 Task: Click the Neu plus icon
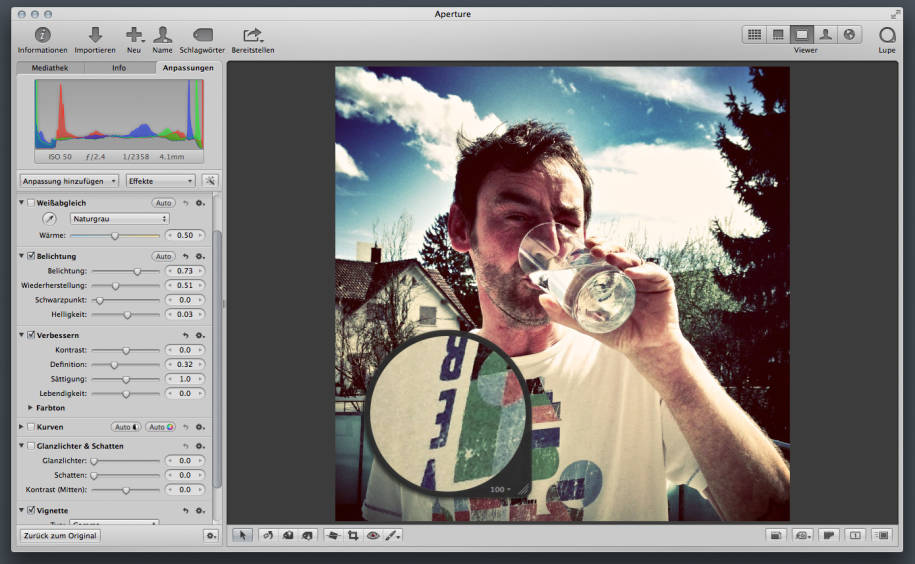coord(134,35)
